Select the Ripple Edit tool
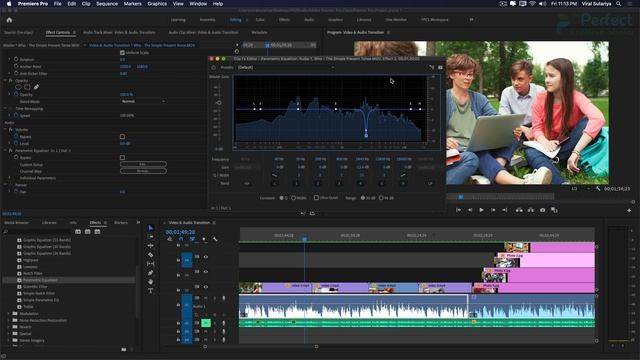 coord(150,246)
